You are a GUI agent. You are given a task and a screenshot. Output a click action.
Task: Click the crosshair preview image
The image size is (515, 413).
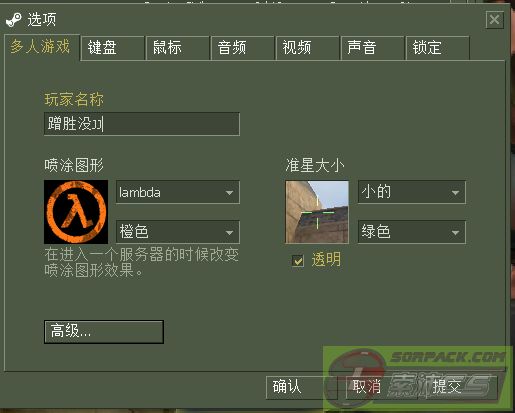tap(317, 212)
